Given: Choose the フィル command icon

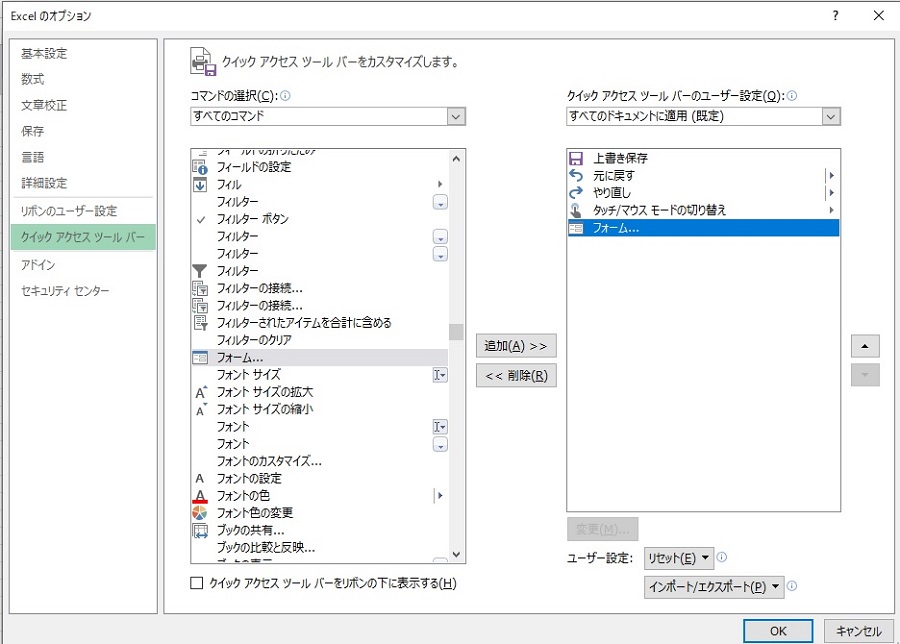Looking at the screenshot, I should point(200,185).
